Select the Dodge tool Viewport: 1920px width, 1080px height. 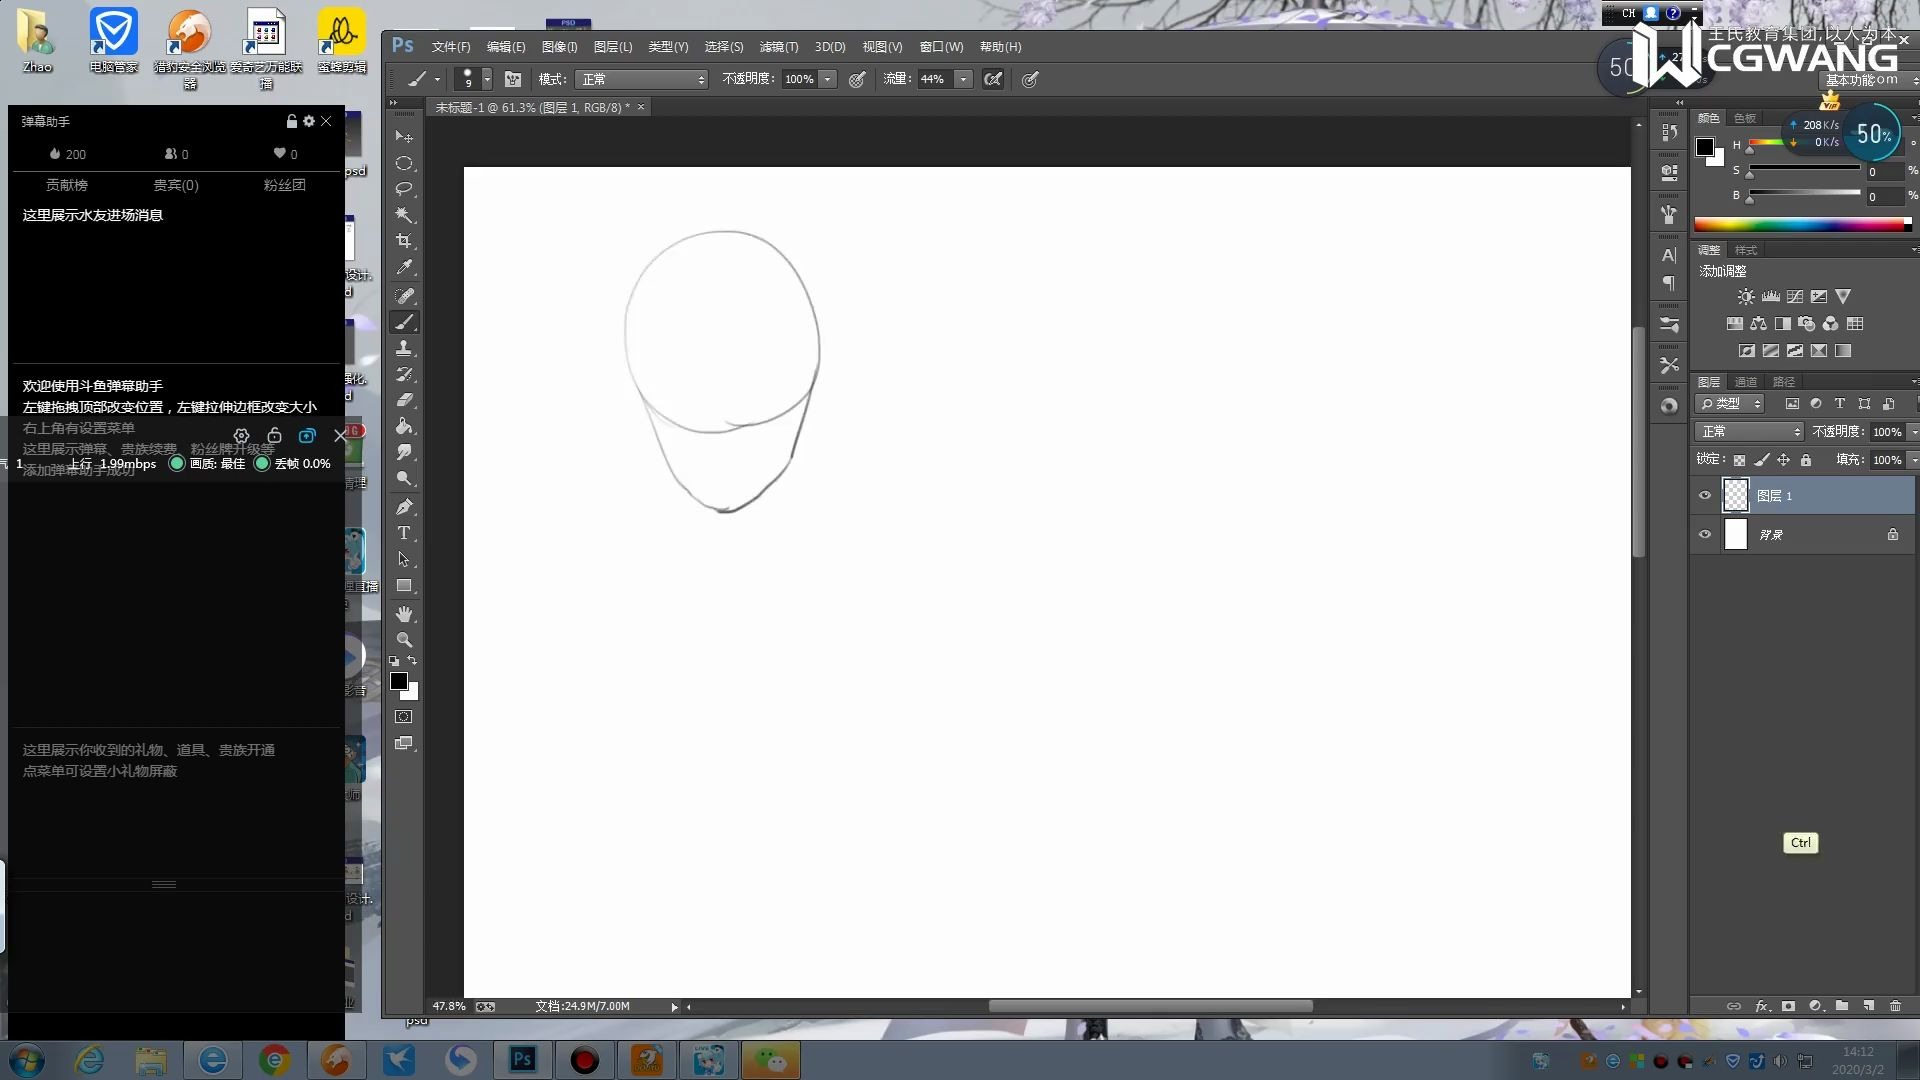[404, 478]
